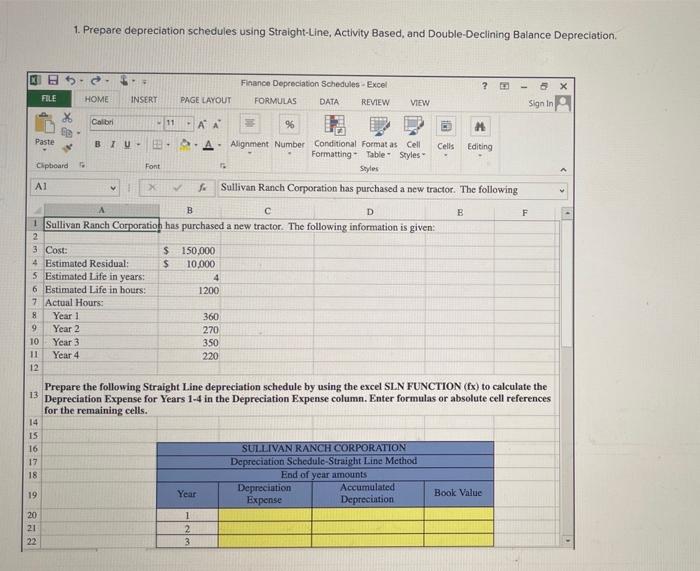Apply the Fill Color bucket

point(185,145)
